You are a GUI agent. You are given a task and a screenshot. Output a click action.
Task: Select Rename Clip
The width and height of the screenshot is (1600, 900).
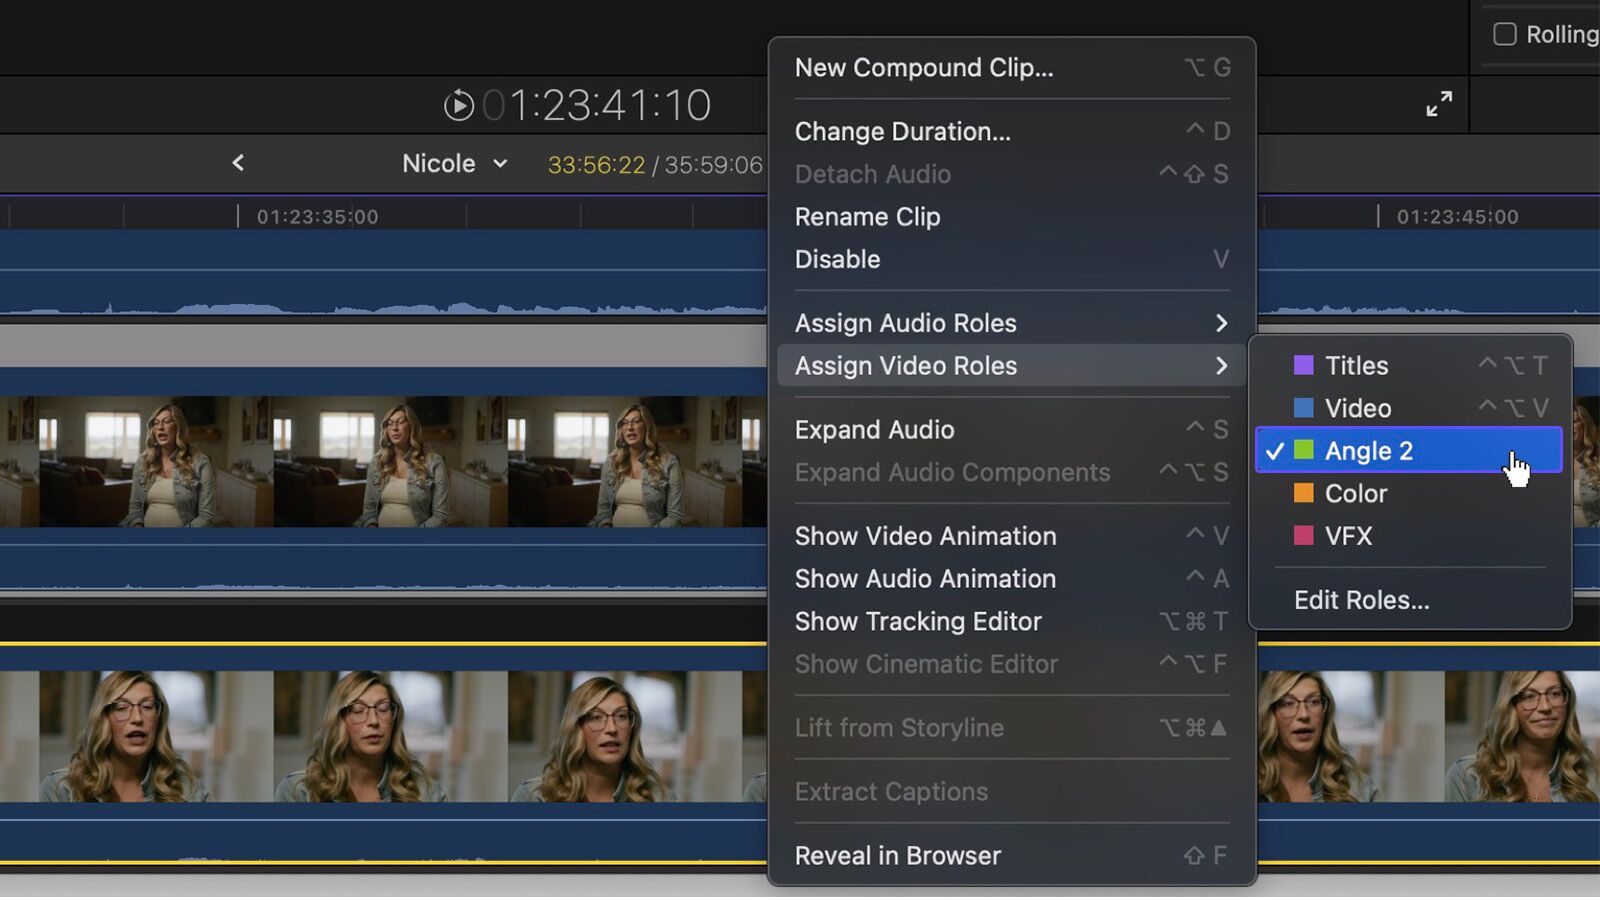click(x=866, y=217)
